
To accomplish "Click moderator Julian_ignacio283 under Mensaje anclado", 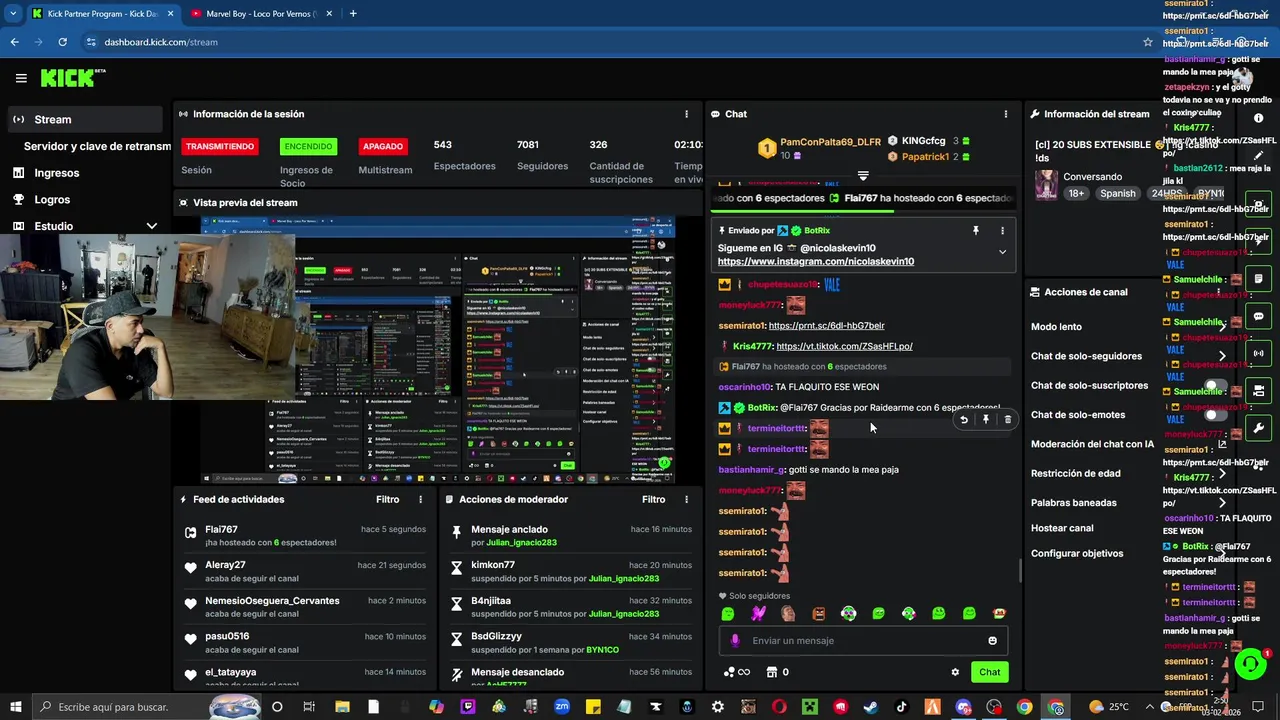I will (522, 542).
